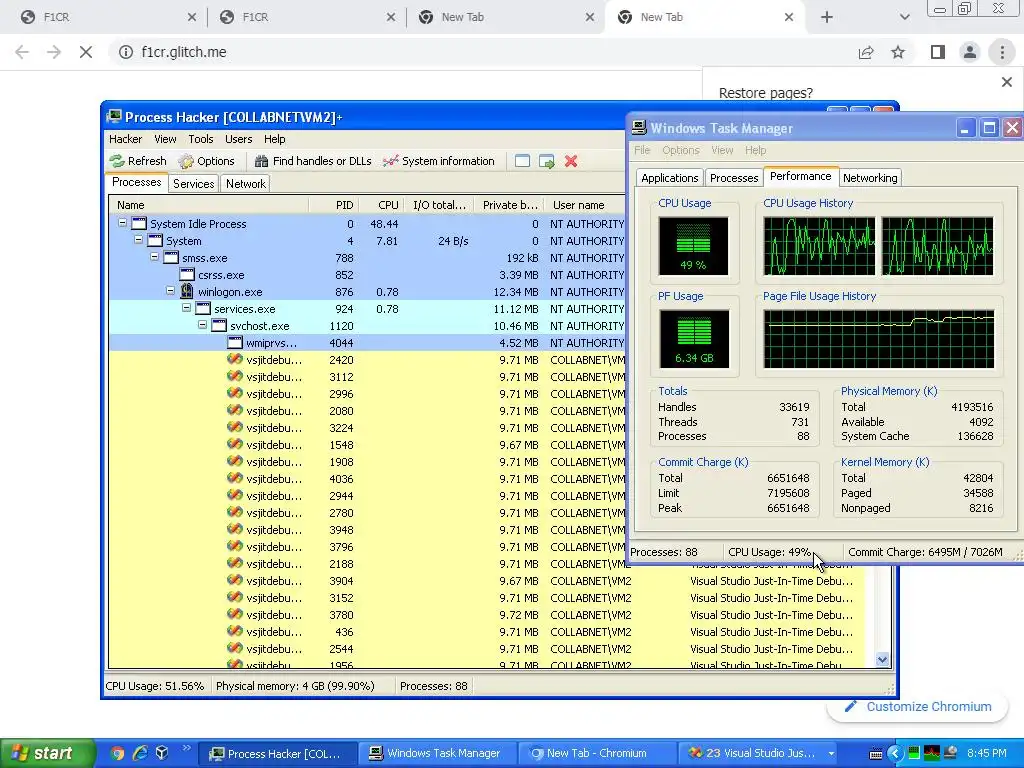Screen dimensions: 1024x768
Task: Switch to the Services tab
Action: click(x=193, y=184)
